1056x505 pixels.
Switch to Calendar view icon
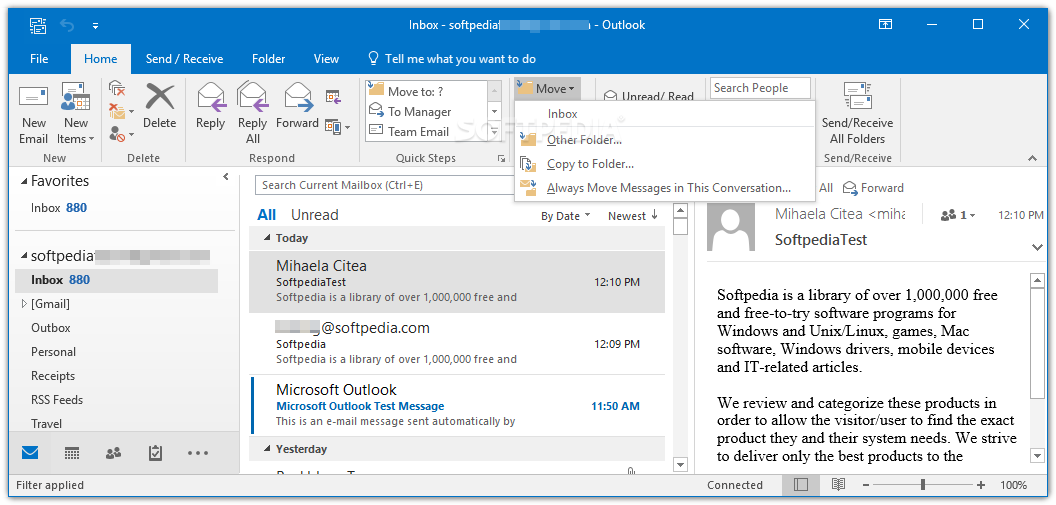tap(72, 453)
